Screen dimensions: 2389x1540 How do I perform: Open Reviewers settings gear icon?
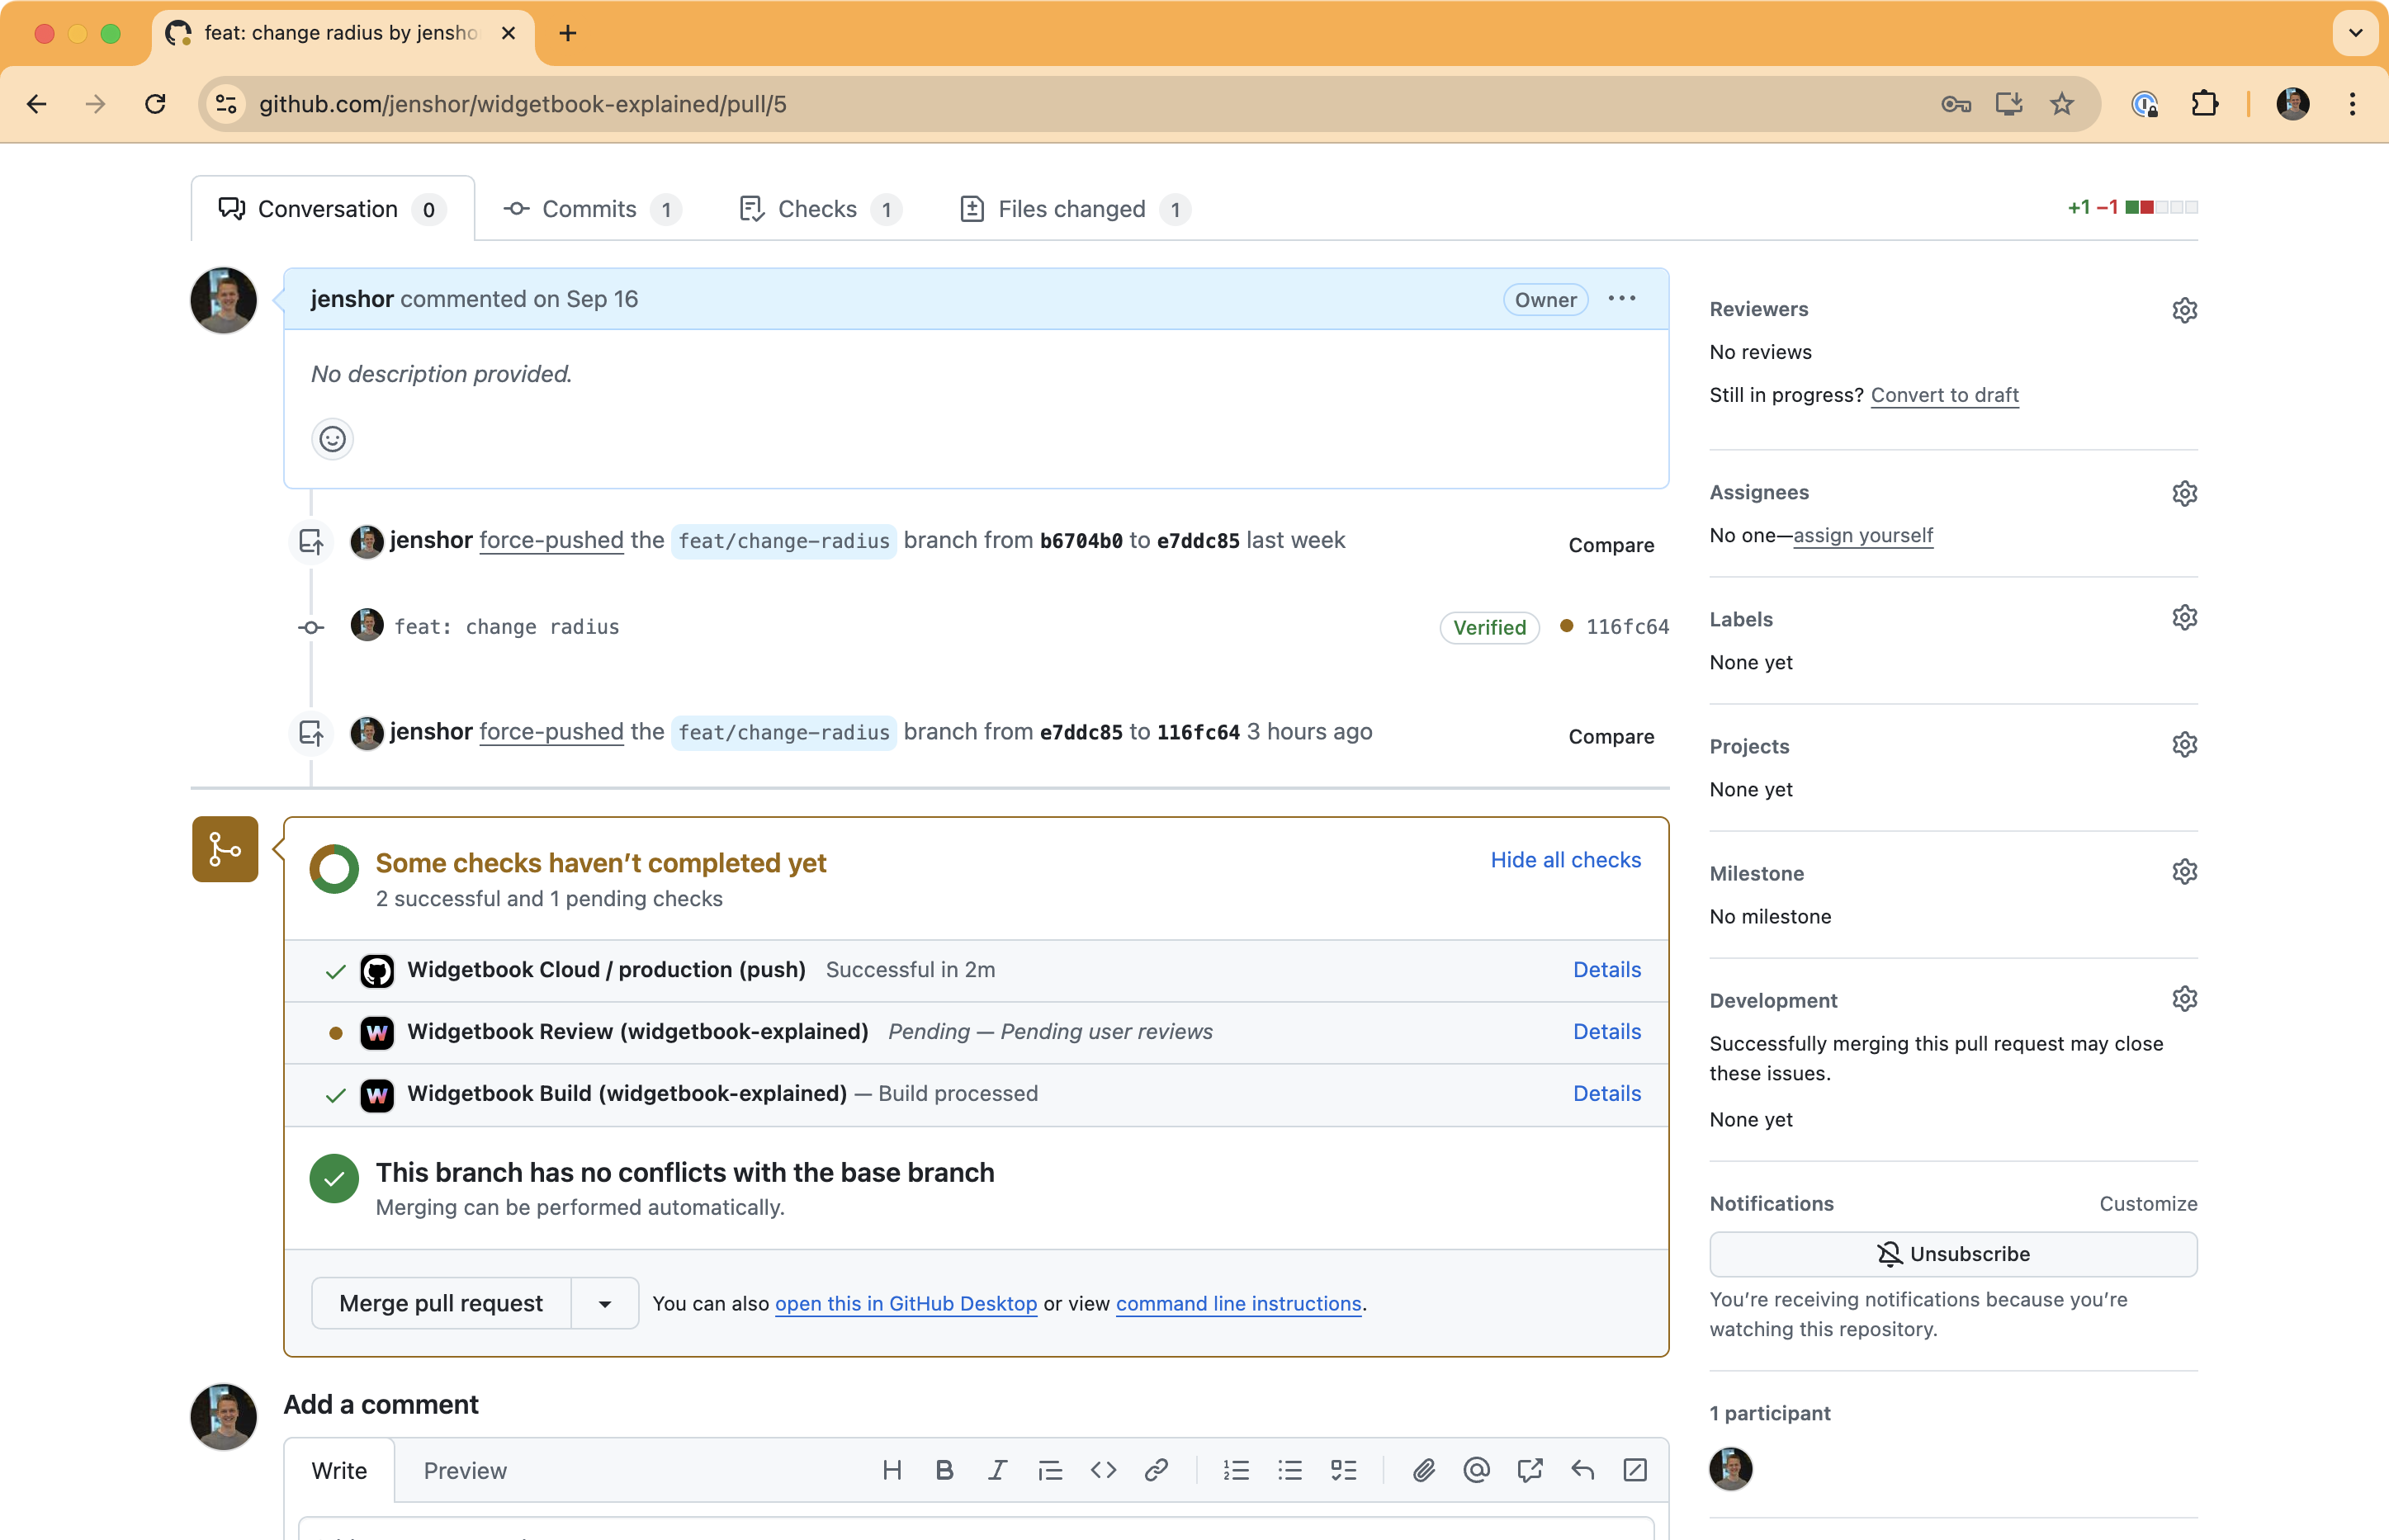2184,310
